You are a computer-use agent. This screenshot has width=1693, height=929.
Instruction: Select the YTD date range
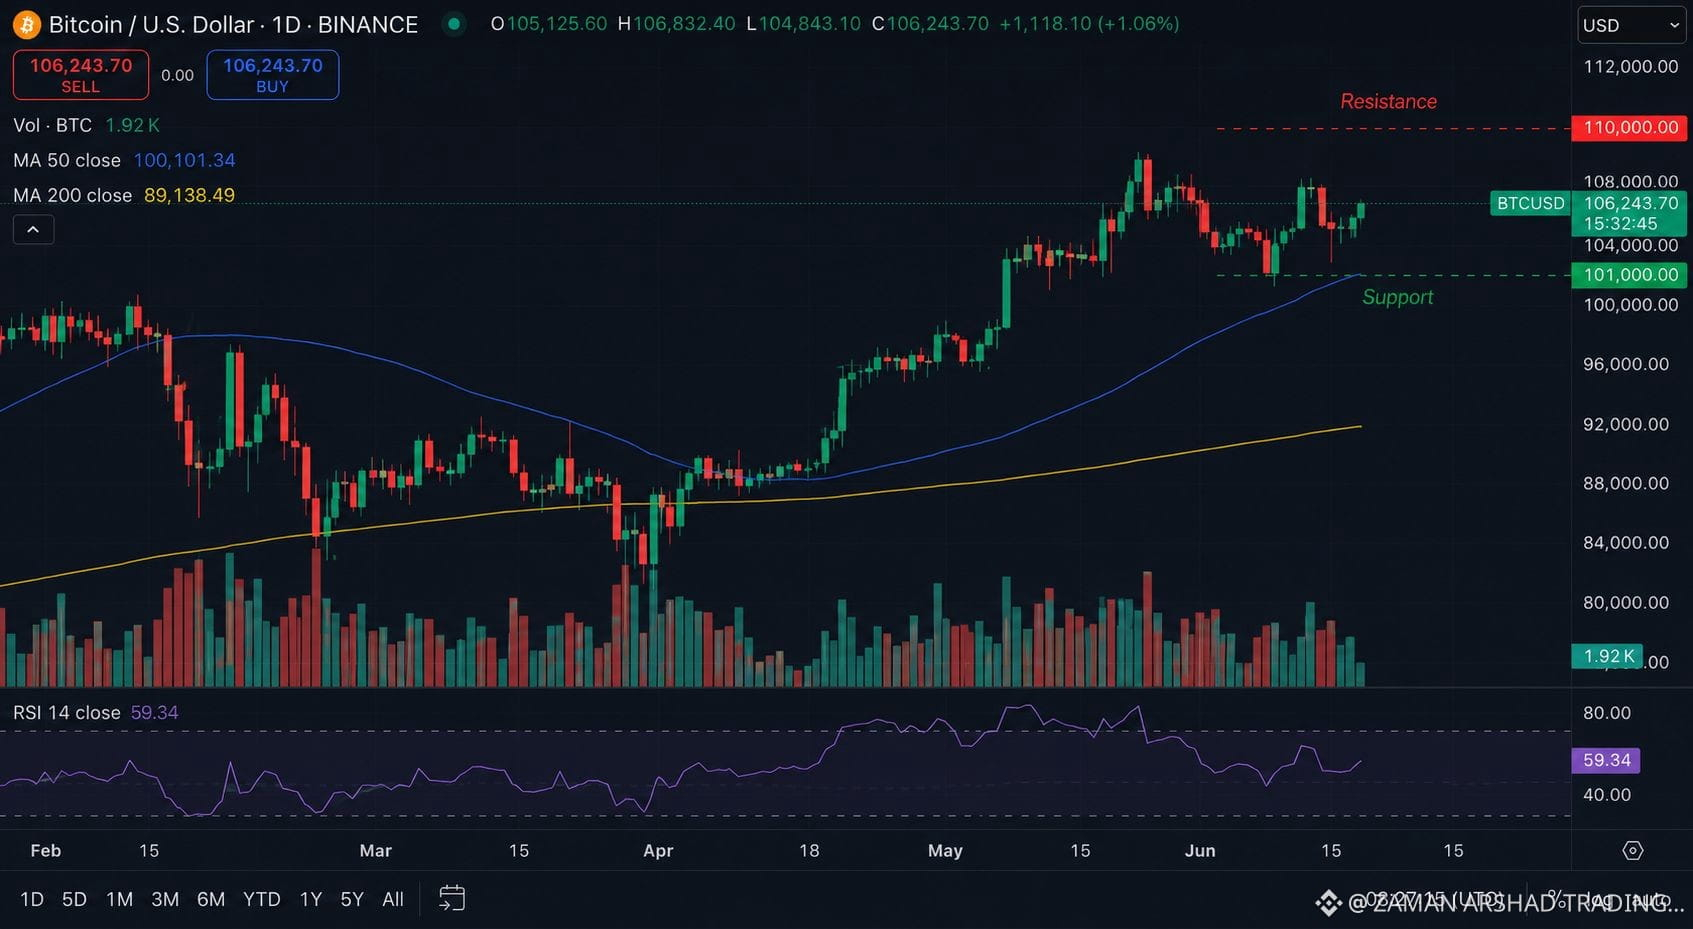pos(262,899)
